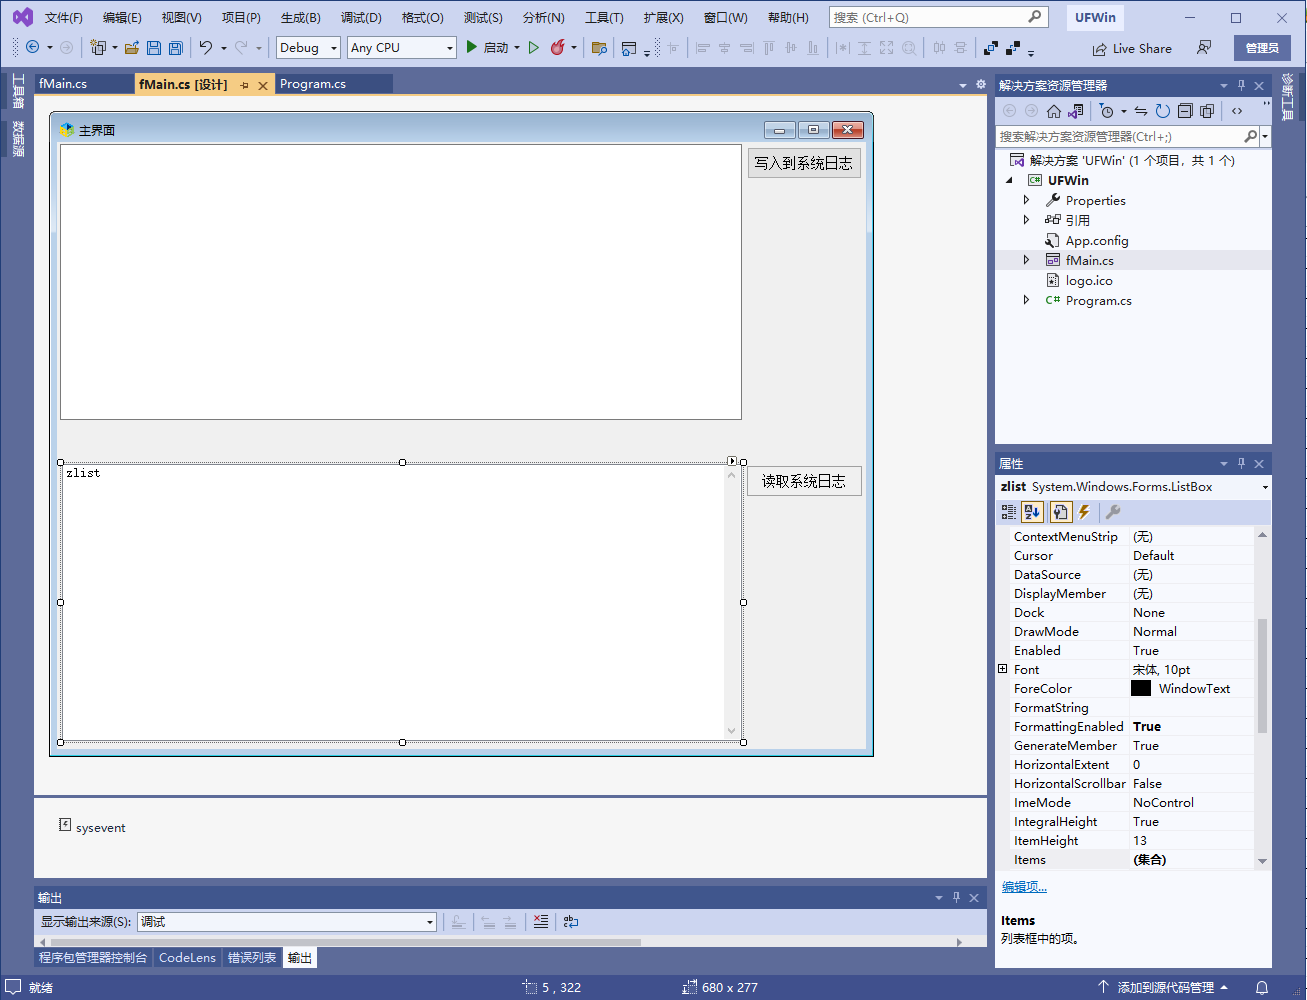Click the 写入到系统日志 button on form
The image size is (1307, 1000).
coord(804,163)
